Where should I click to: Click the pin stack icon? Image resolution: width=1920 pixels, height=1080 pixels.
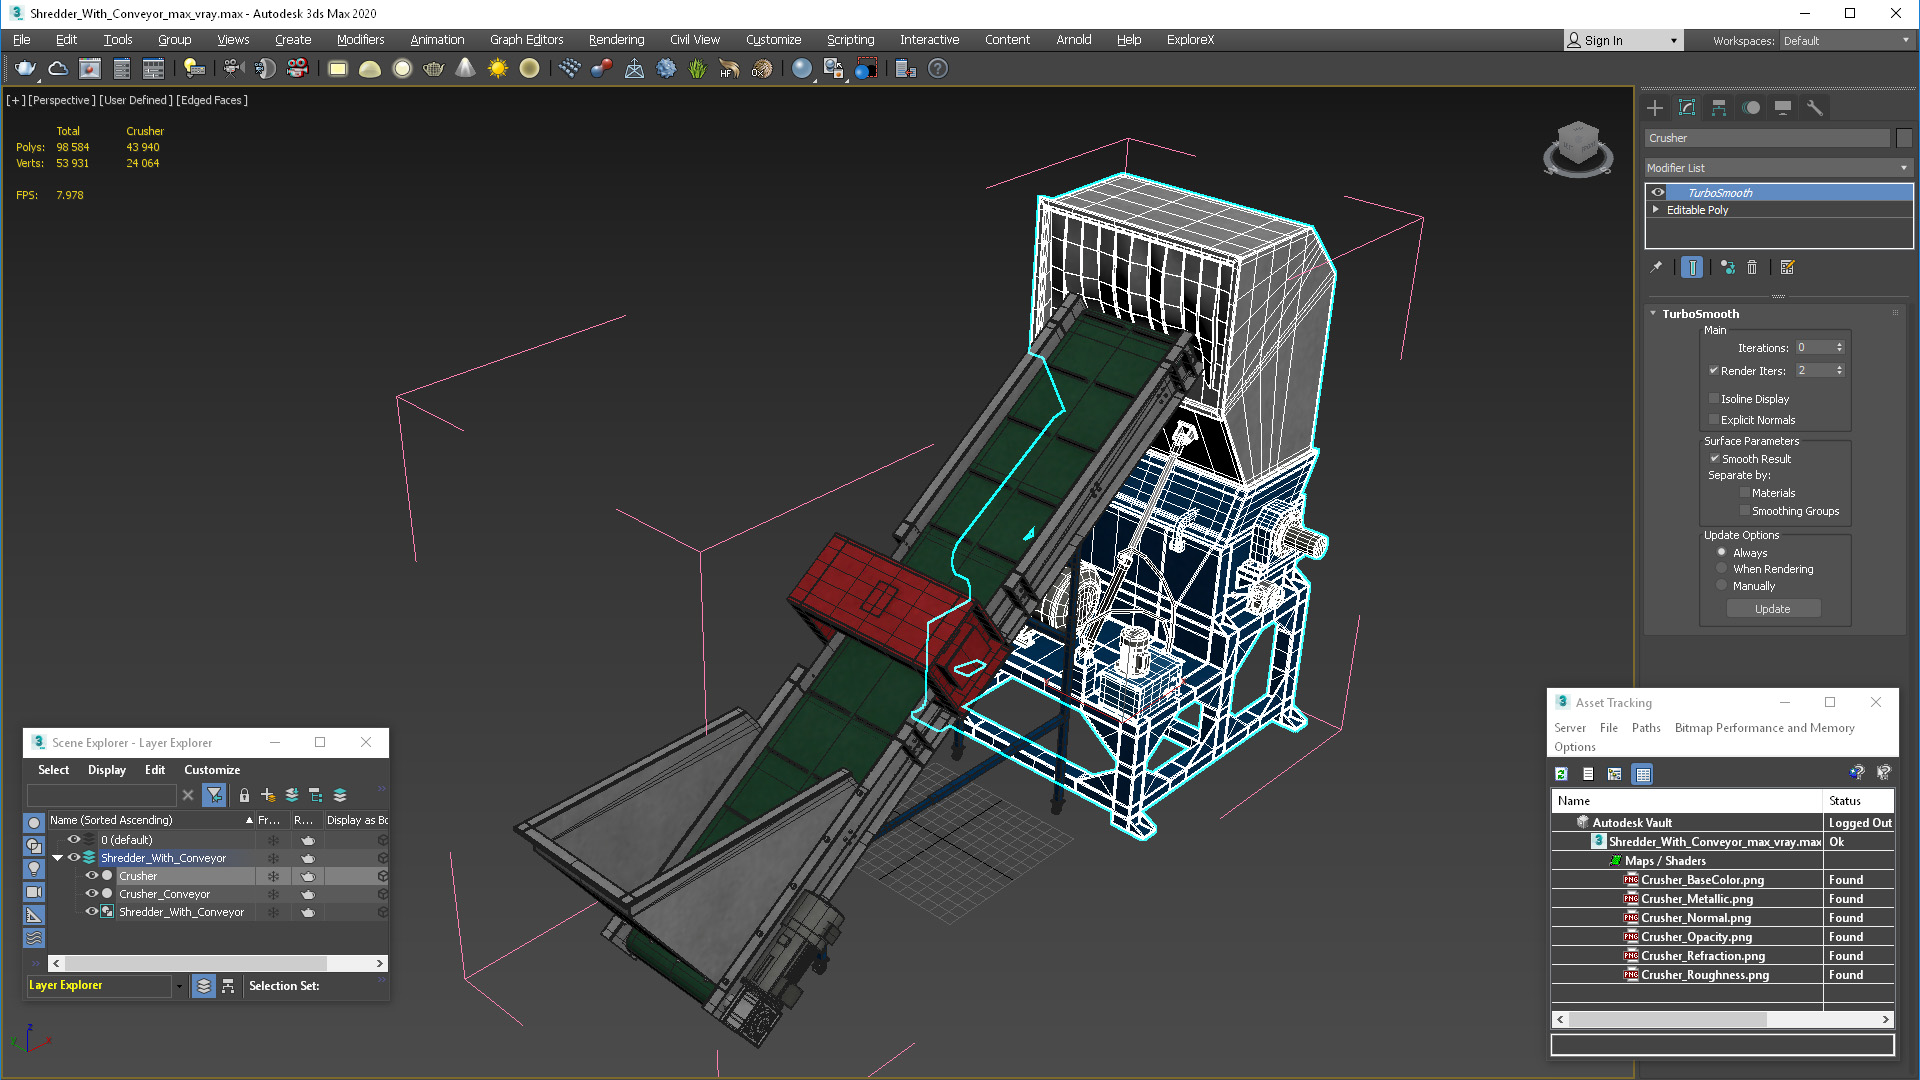click(1656, 268)
